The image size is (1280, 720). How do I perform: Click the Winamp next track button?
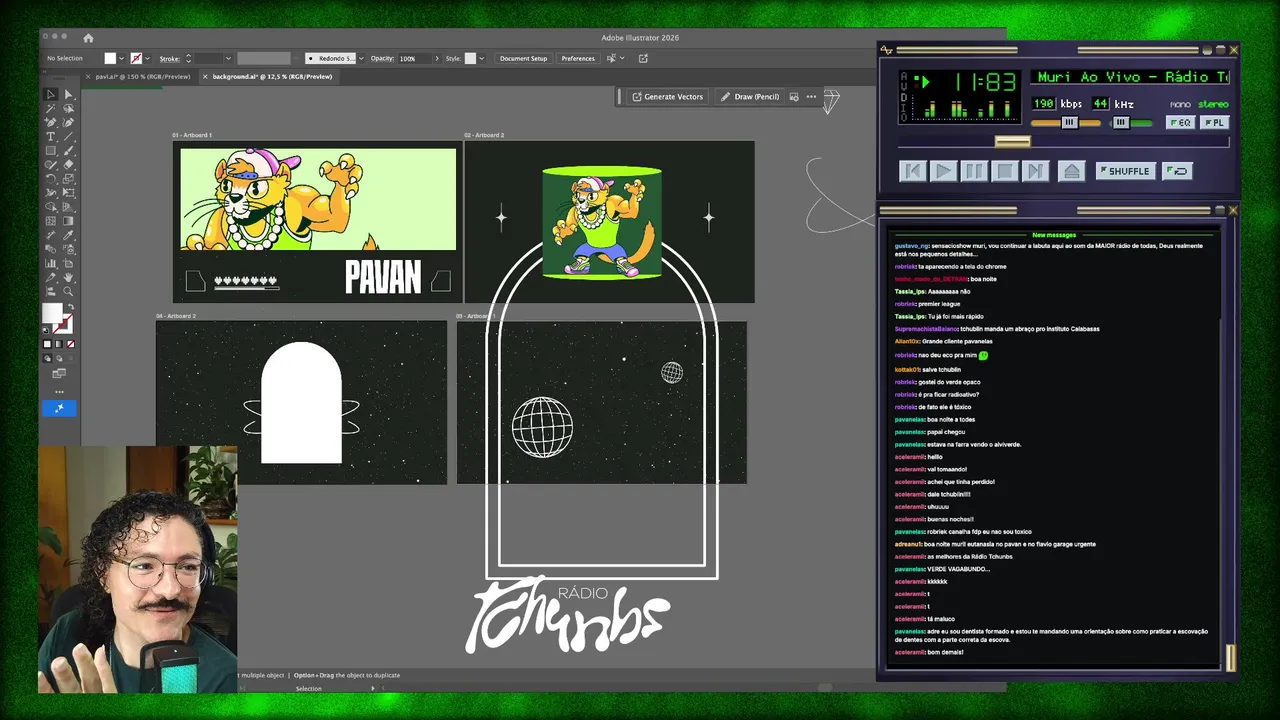pyautogui.click(x=1036, y=171)
